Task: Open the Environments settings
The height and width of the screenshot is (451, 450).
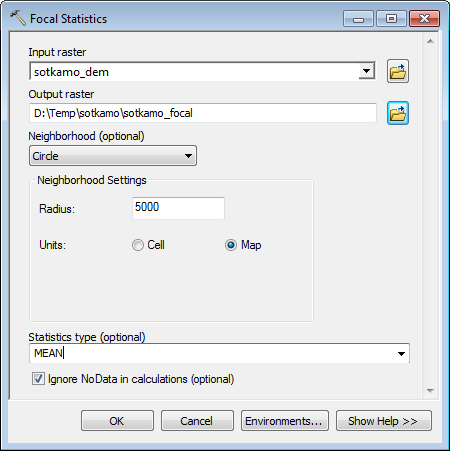Action: click(x=285, y=421)
